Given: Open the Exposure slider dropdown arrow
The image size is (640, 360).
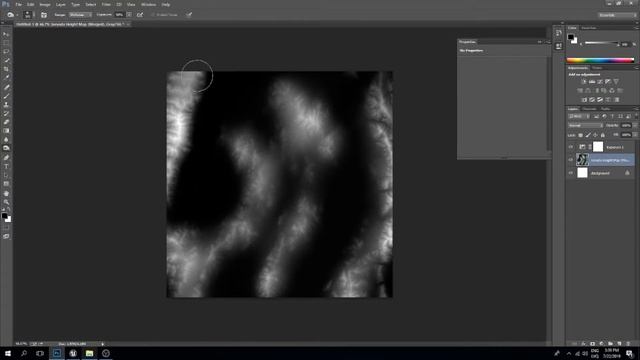Looking at the screenshot, I should pos(129,15).
